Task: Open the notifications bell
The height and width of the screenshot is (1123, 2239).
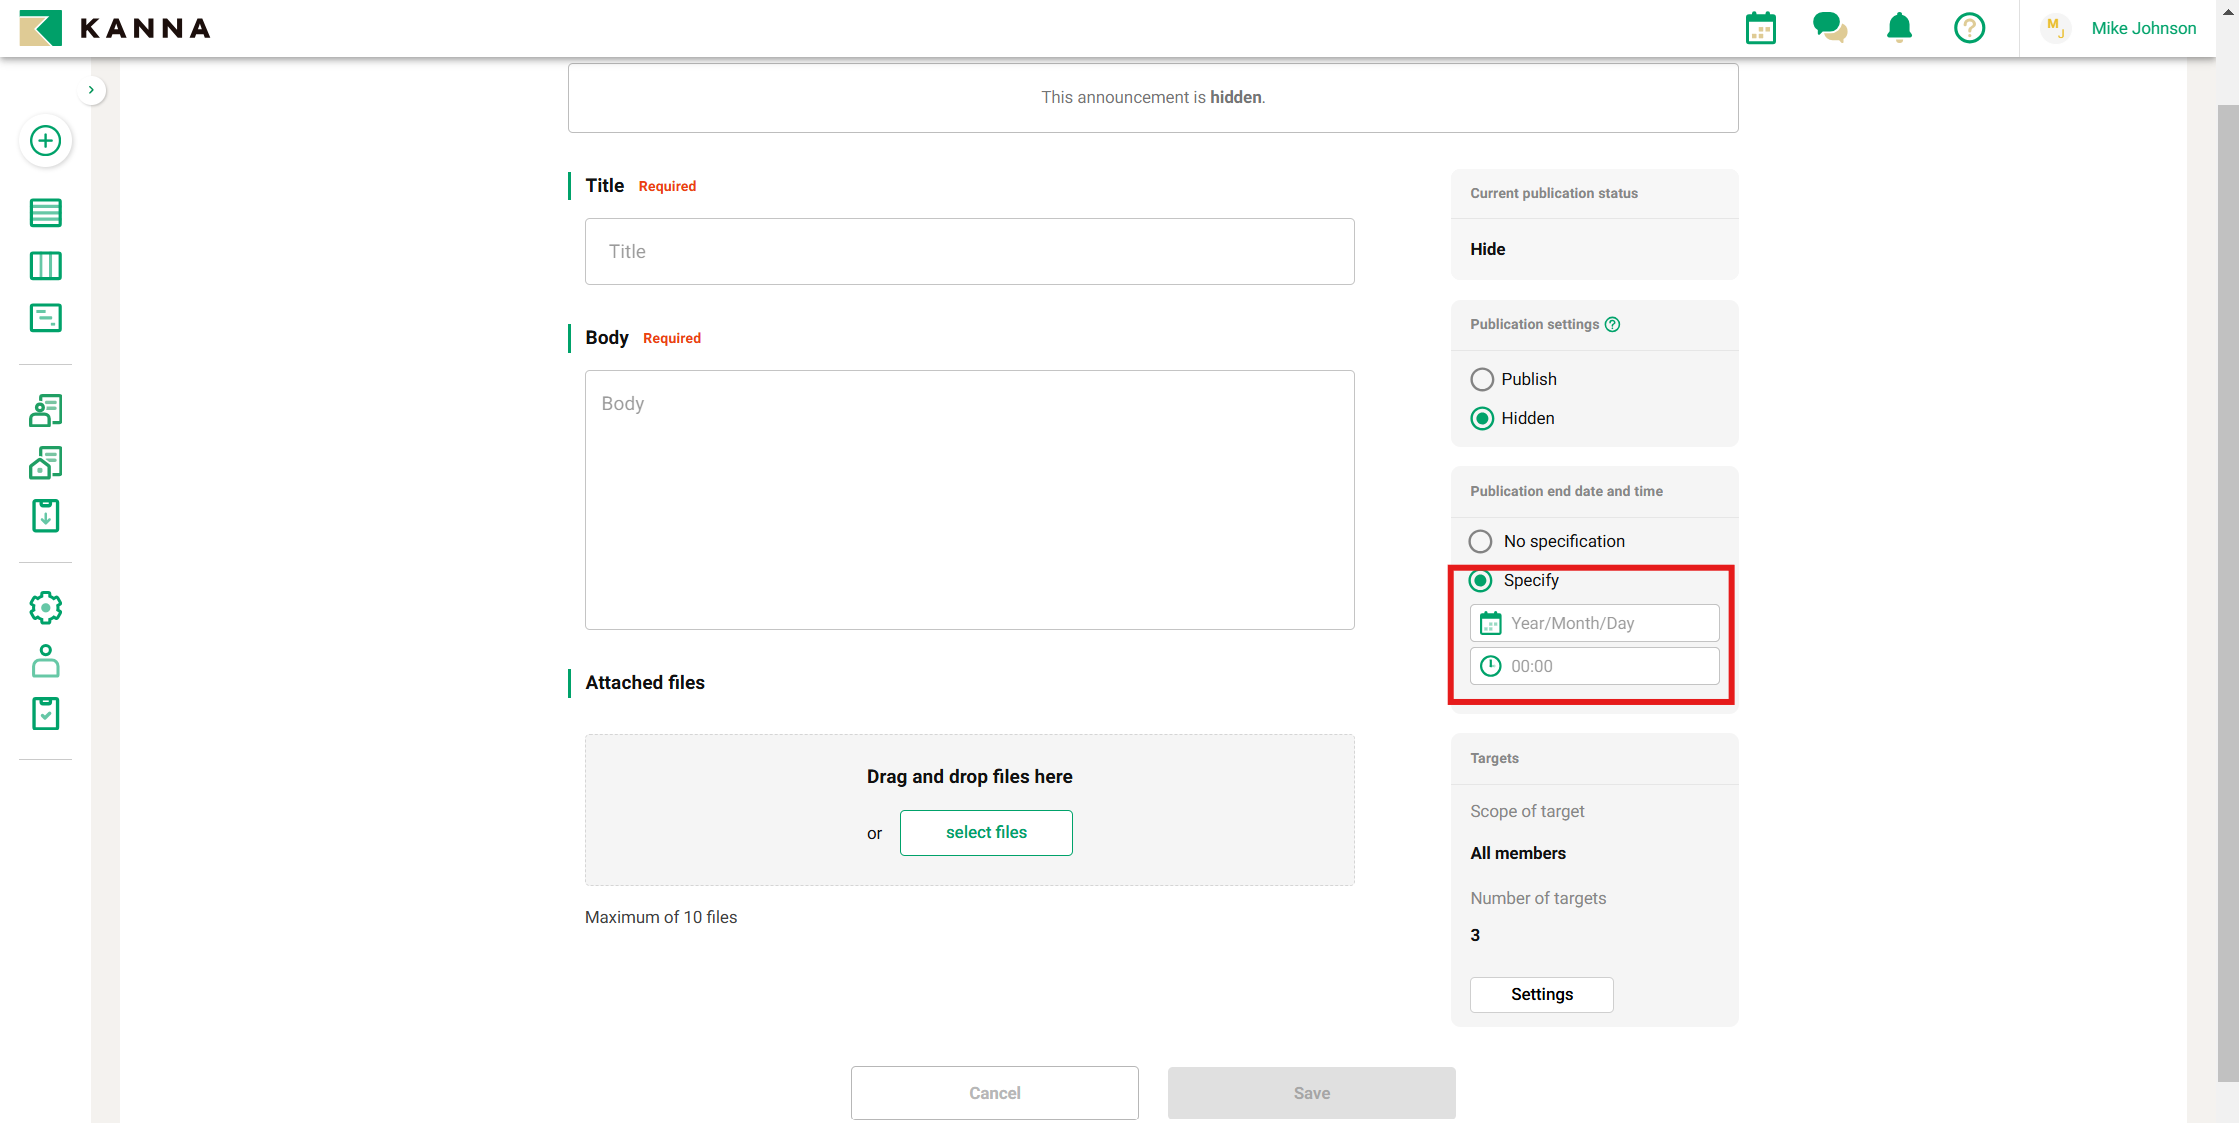Action: tap(1899, 28)
